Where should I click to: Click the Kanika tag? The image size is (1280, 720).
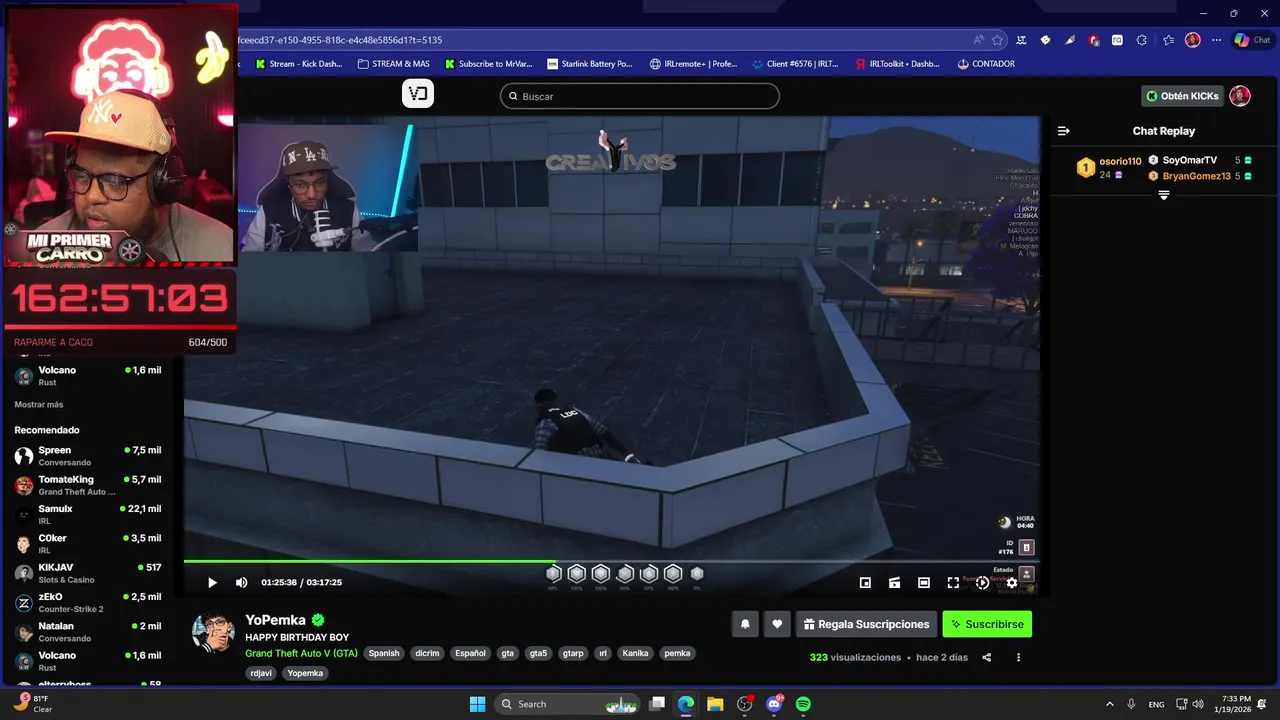[635, 653]
